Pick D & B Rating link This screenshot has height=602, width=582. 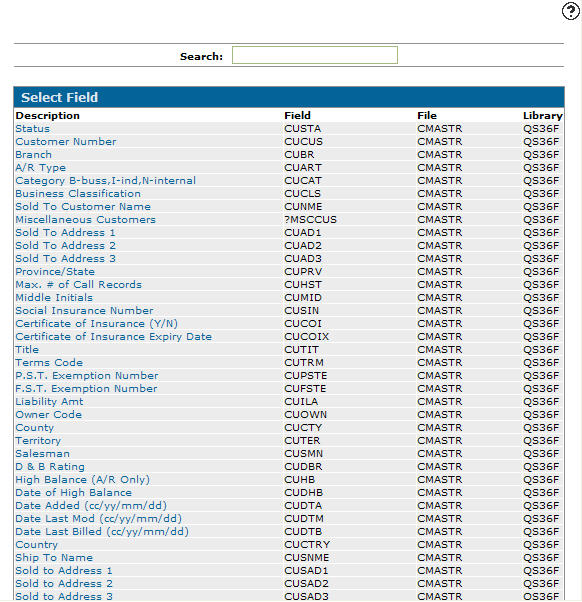[x=50, y=467]
